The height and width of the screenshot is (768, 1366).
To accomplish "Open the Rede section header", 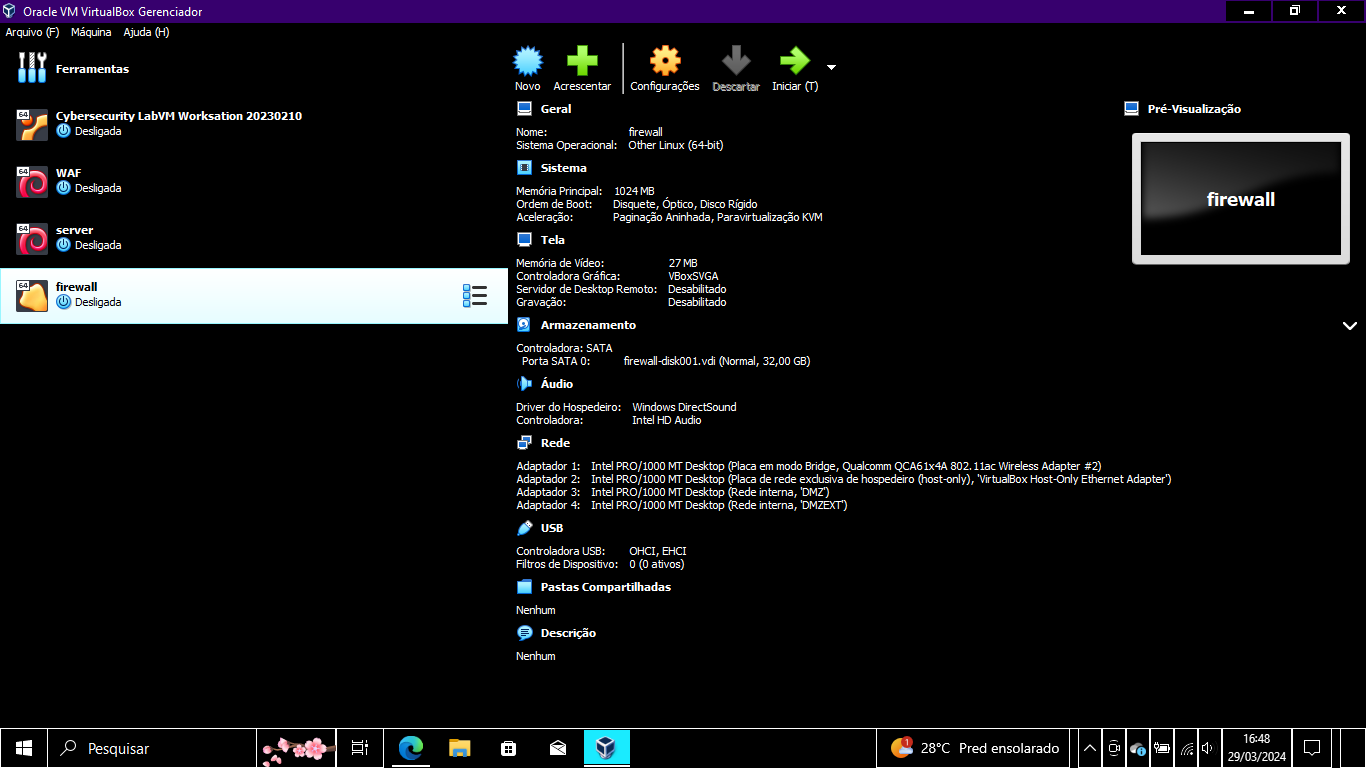I will [555, 443].
